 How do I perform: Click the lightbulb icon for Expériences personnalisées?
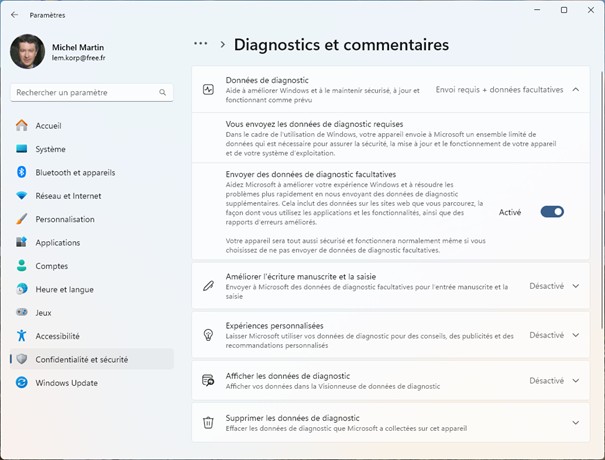(x=208, y=335)
